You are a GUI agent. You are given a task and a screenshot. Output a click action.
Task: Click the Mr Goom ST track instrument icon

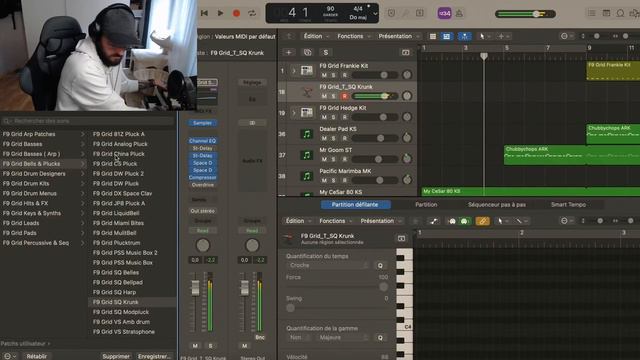tap(307, 155)
